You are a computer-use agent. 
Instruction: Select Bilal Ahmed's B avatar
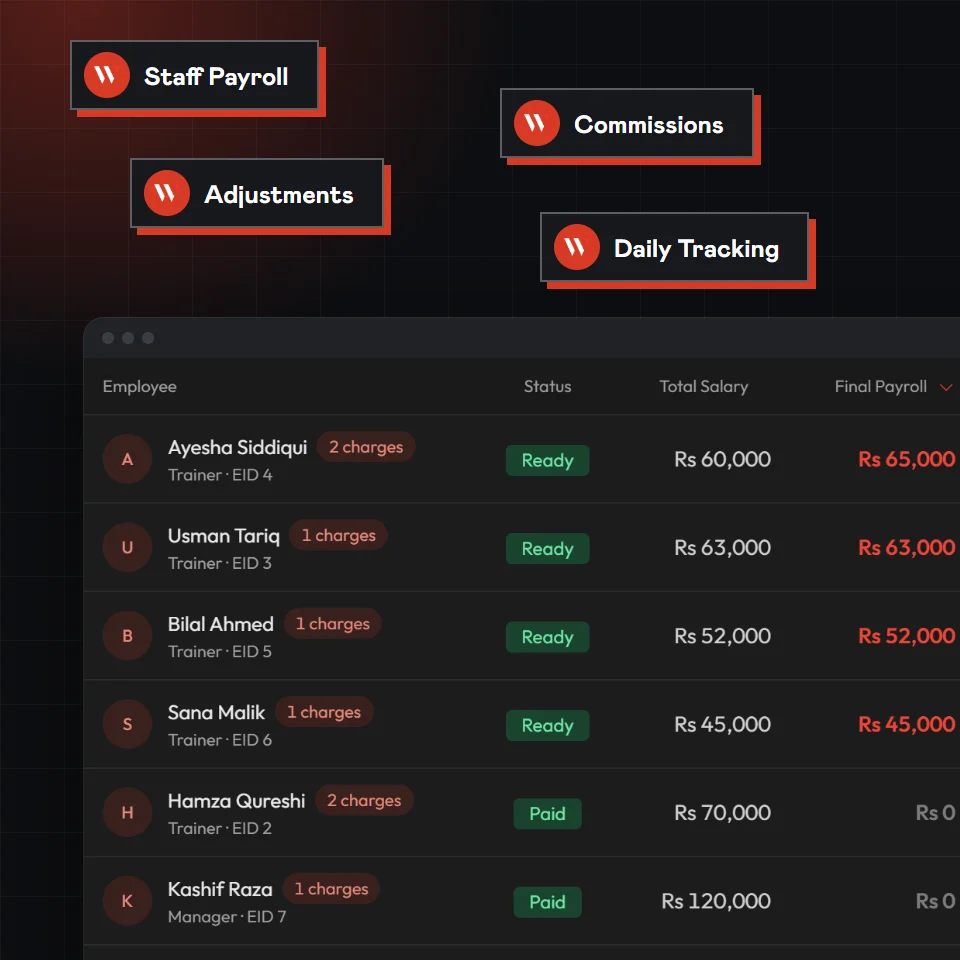pyautogui.click(x=127, y=636)
